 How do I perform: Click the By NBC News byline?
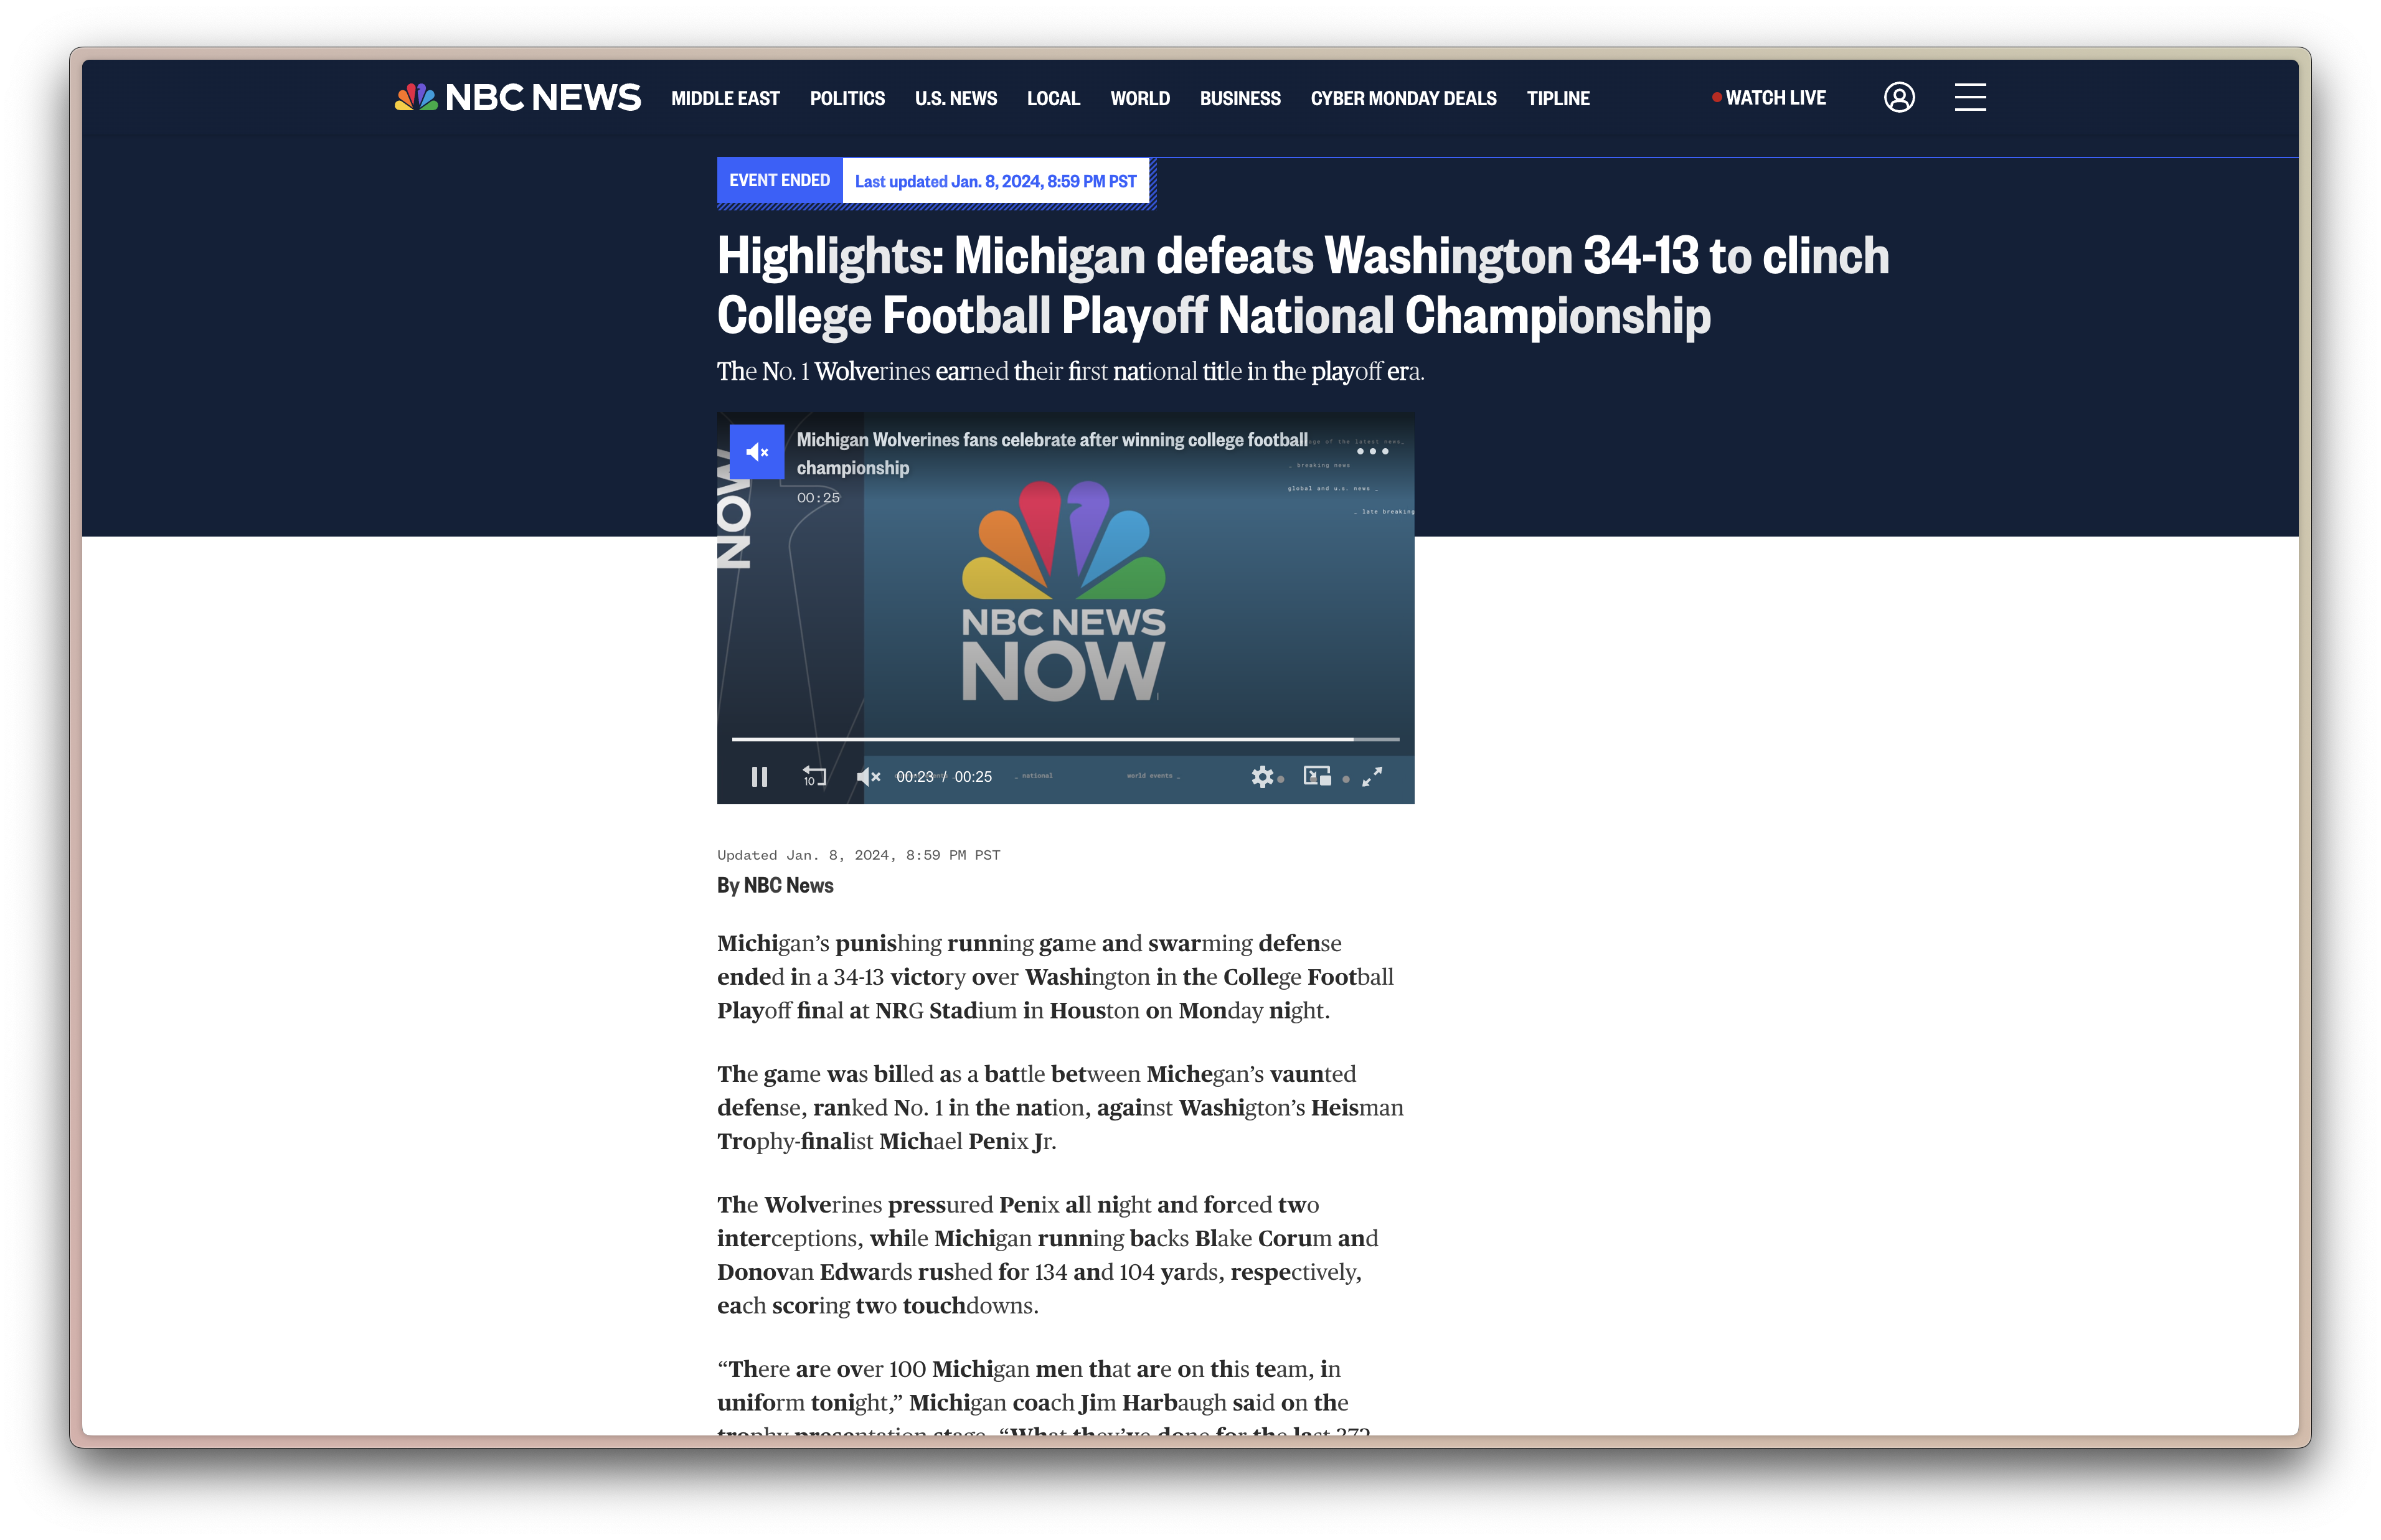coord(775,886)
